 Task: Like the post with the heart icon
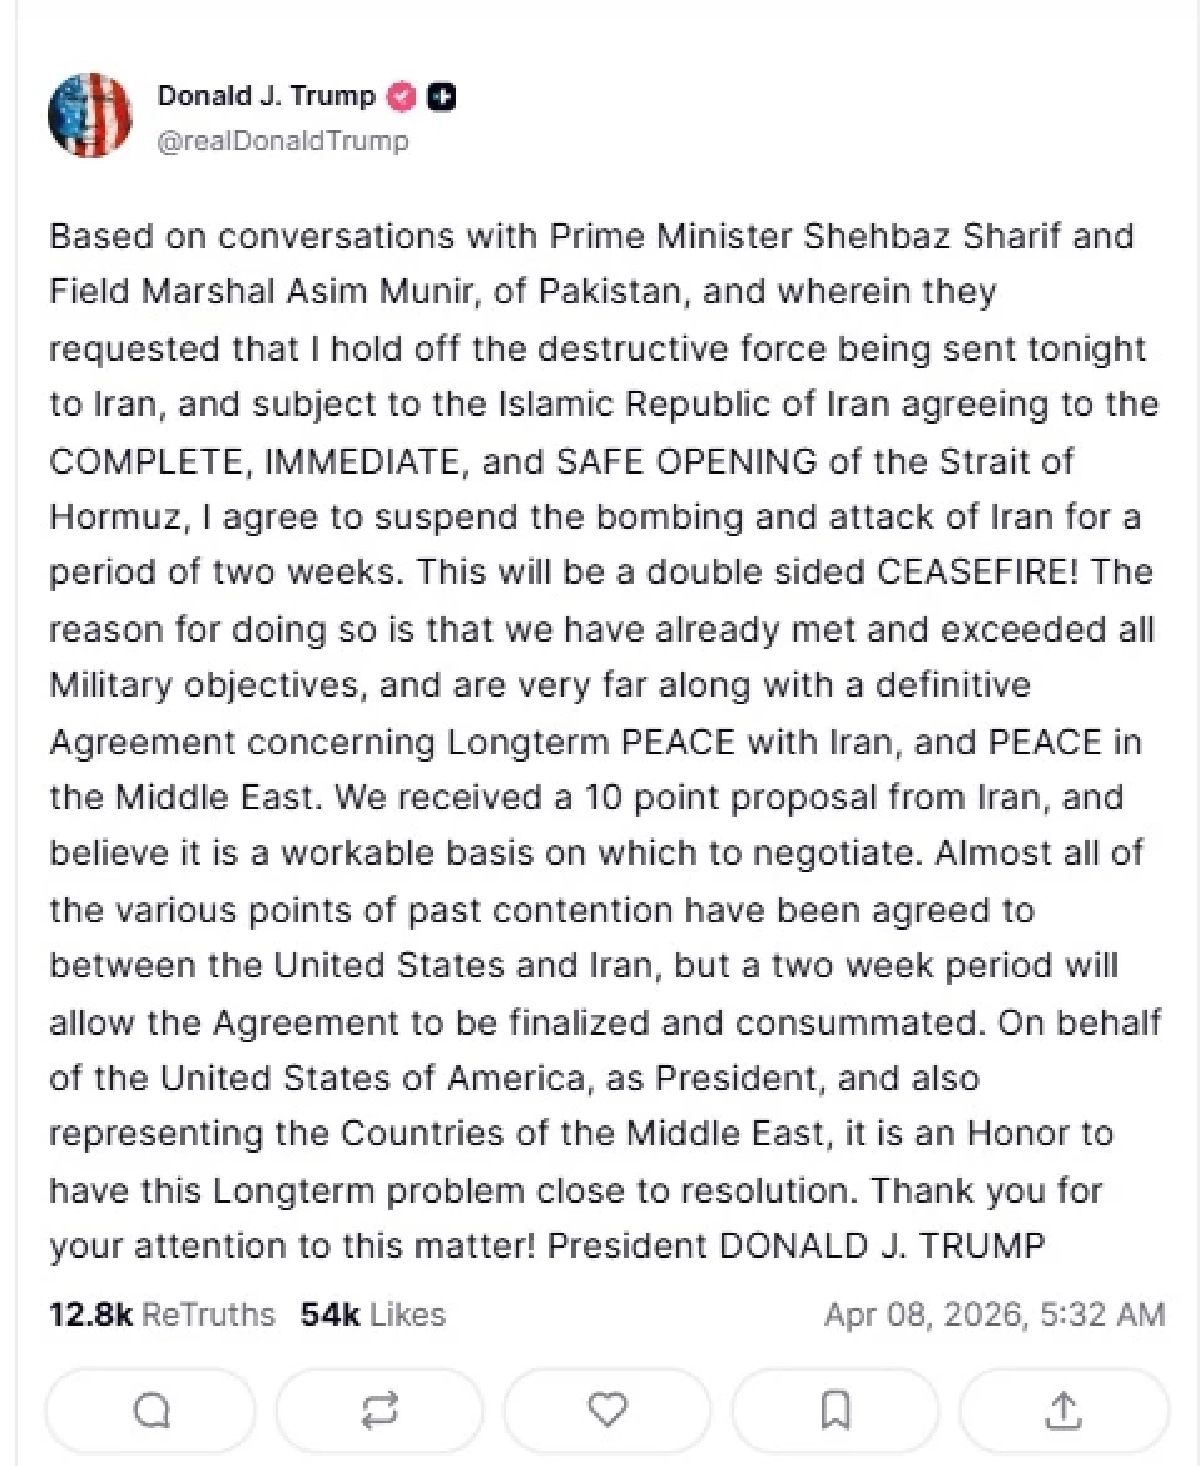607,1410
